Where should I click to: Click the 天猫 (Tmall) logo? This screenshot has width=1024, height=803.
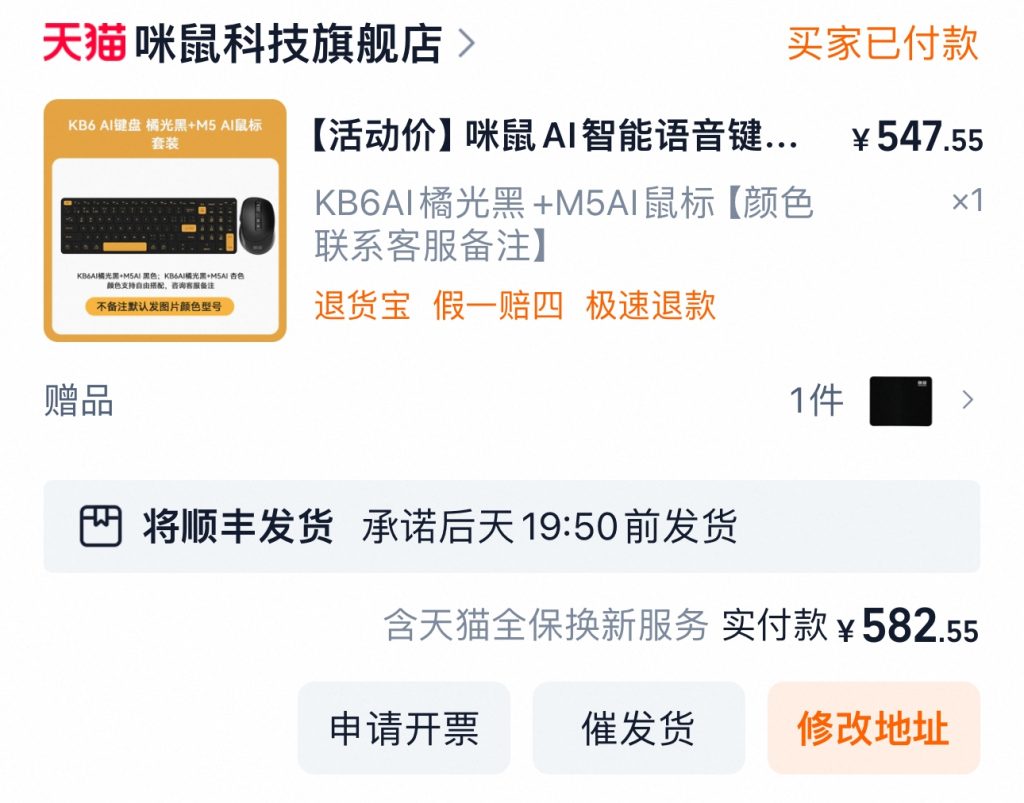(85, 42)
